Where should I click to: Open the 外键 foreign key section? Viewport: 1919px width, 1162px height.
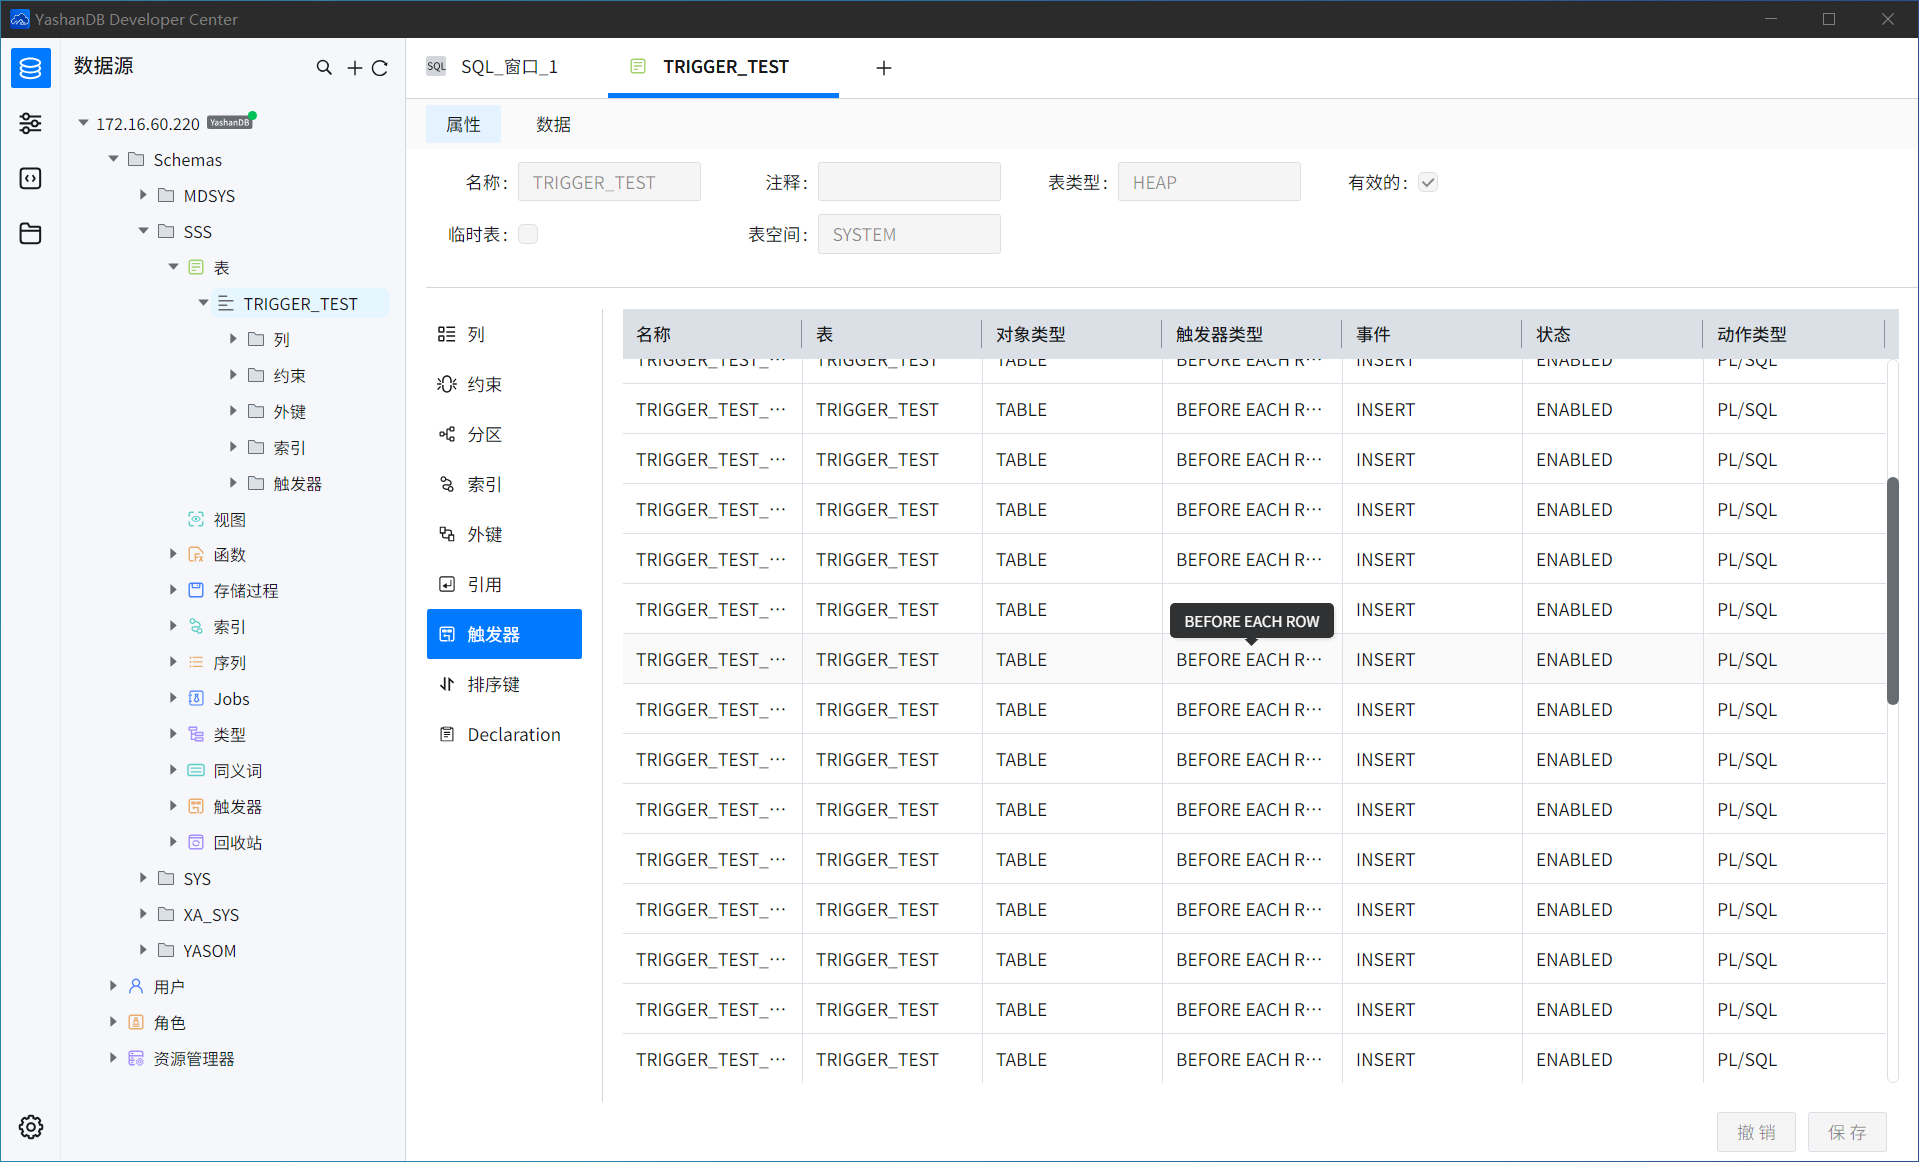click(x=484, y=533)
